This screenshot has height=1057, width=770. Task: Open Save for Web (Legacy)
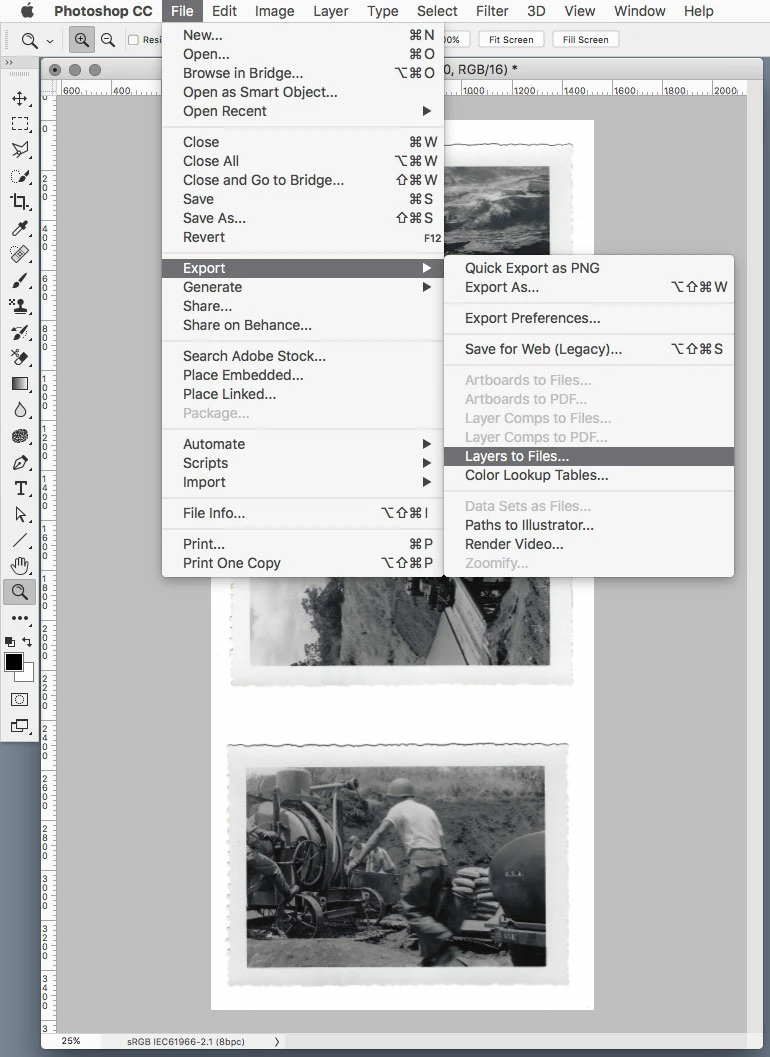(589, 349)
